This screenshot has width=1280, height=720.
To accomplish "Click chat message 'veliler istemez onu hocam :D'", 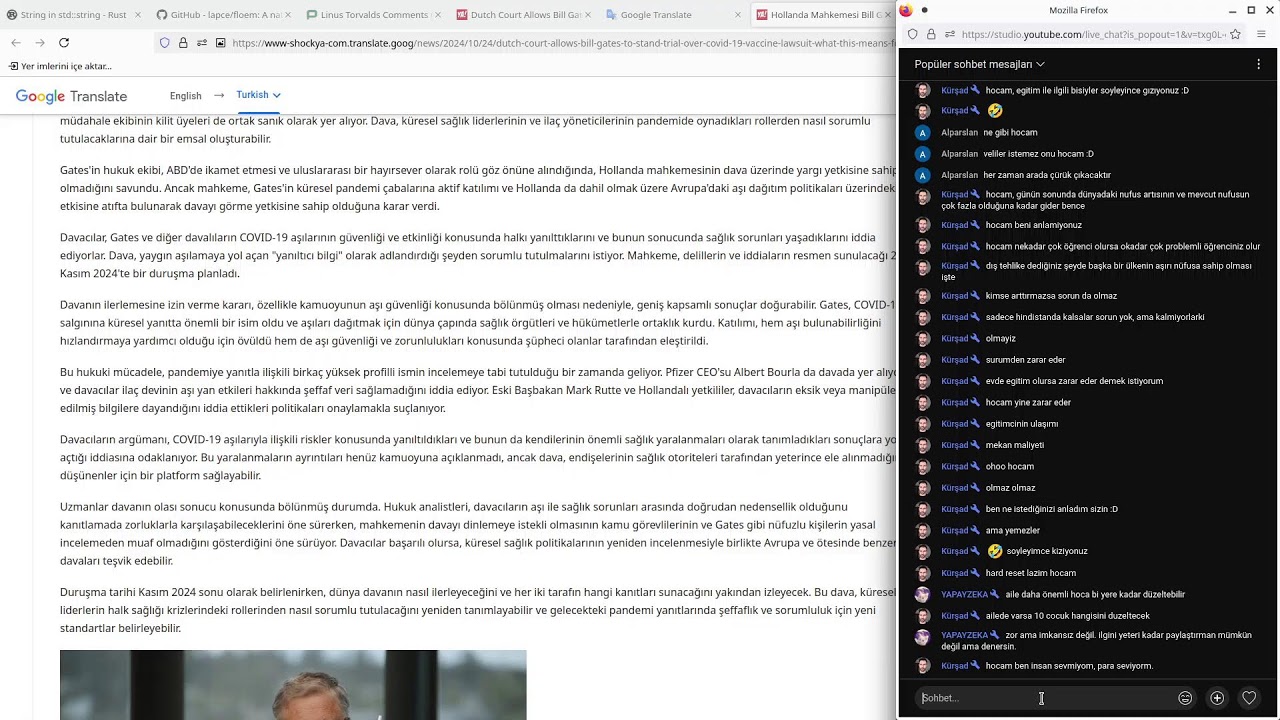I will pos(1038,154).
